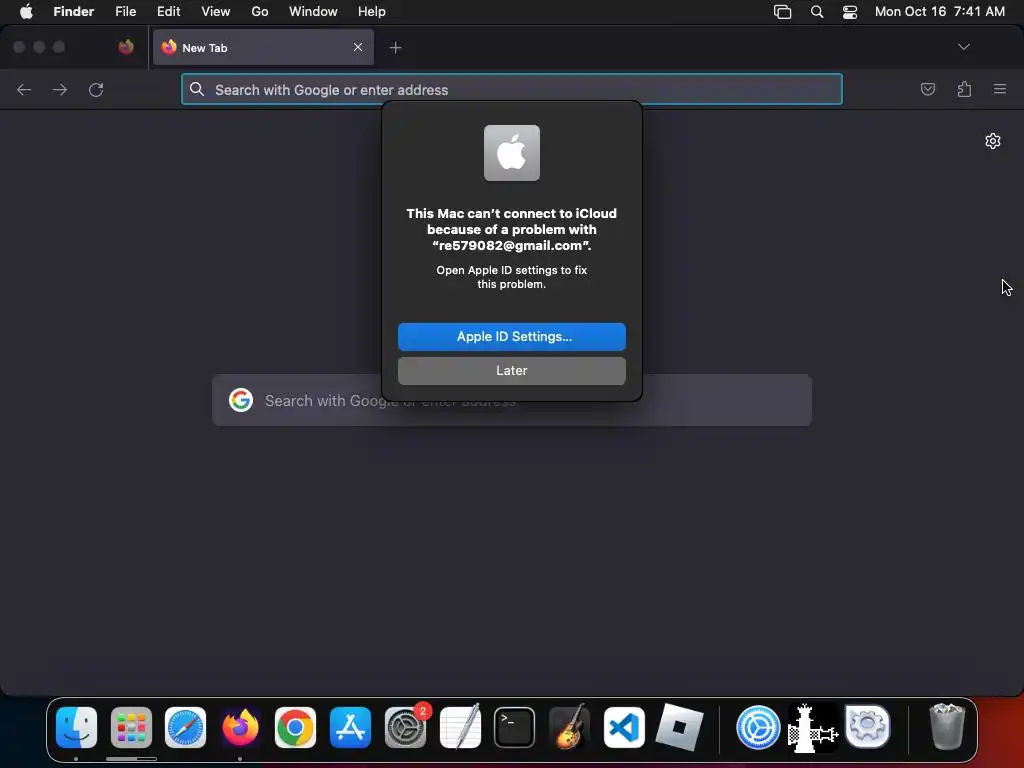This screenshot has height=768, width=1024.
Task: Click the screen mirroring menu bar icon
Action: pyautogui.click(x=782, y=11)
